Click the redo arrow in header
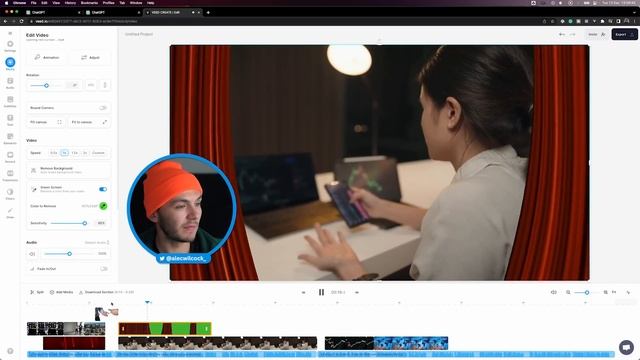The height and width of the screenshot is (360, 640). point(572,34)
